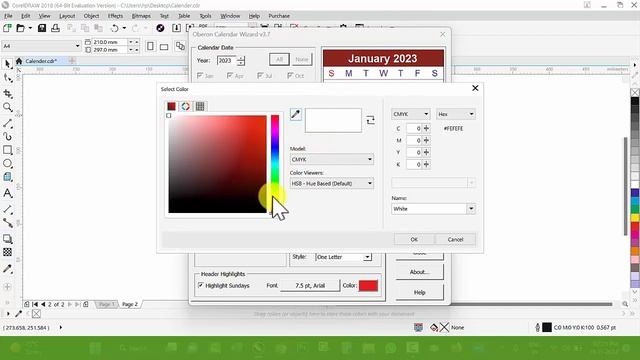Open the CMYK values mode dropdown

(410, 114)
